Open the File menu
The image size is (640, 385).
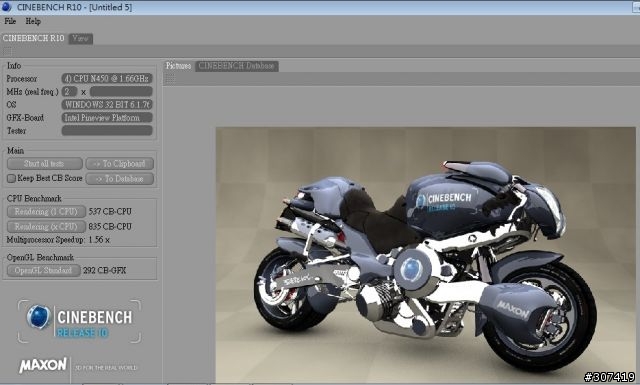[x=10, y=21]
